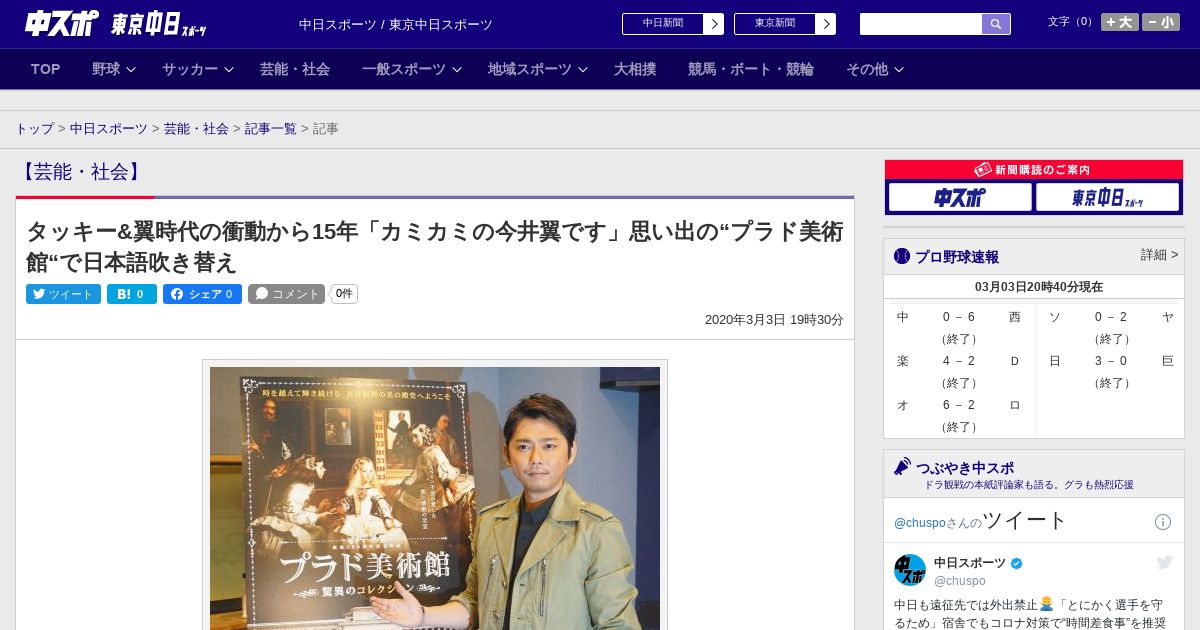Go to 東京新聞 site button
Viewport: 1200px width, 630px height.
[x=775, y=24]
